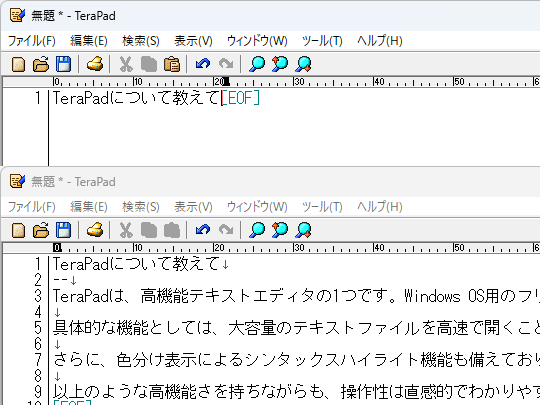Screen dimensions: 540x405
Task: Click the [EOF] marker in top window
Action: pos(241,98)
